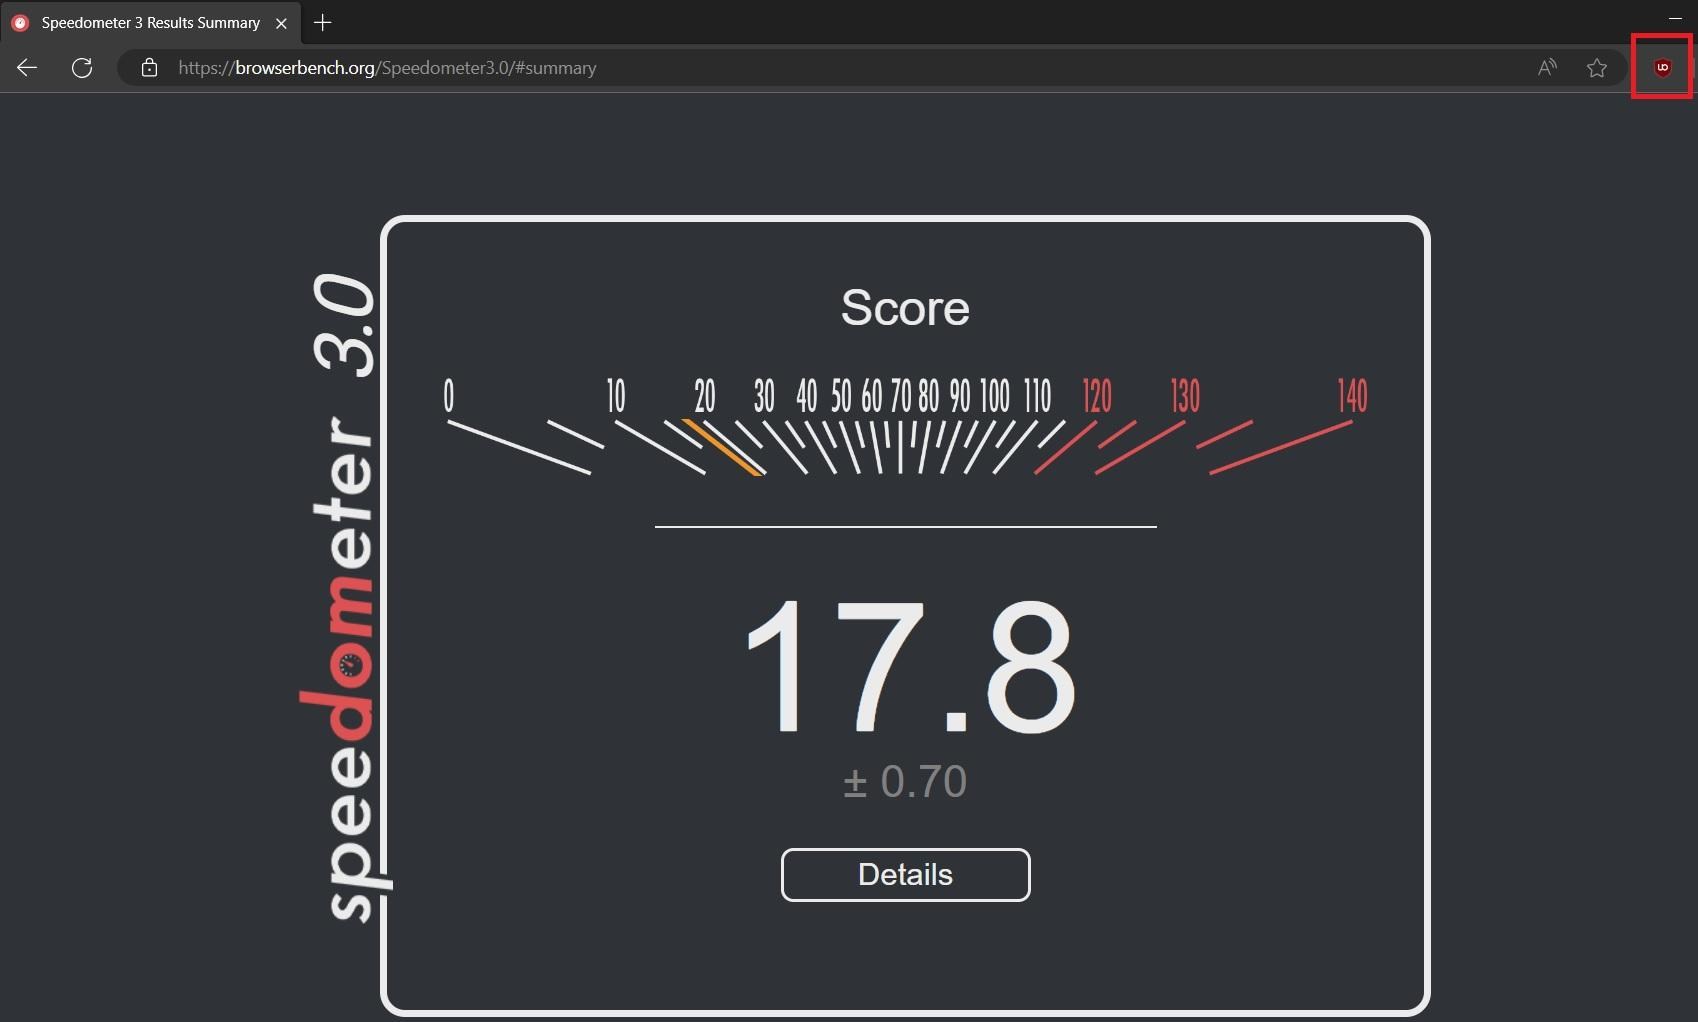Click the orange needle on the gauge
1698x1022 pixels.
[724, 447]
